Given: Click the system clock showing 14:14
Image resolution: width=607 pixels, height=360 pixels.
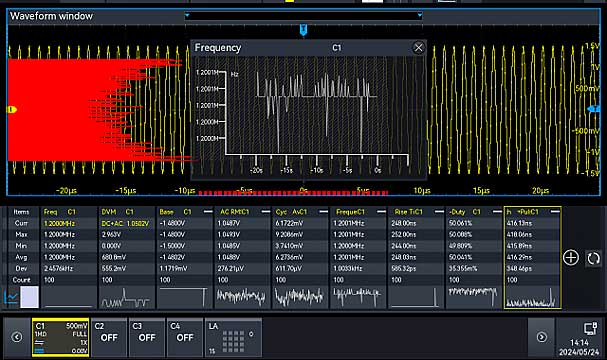Looking at the screenshot, I should pyautogui.click(x=579, y=343).
